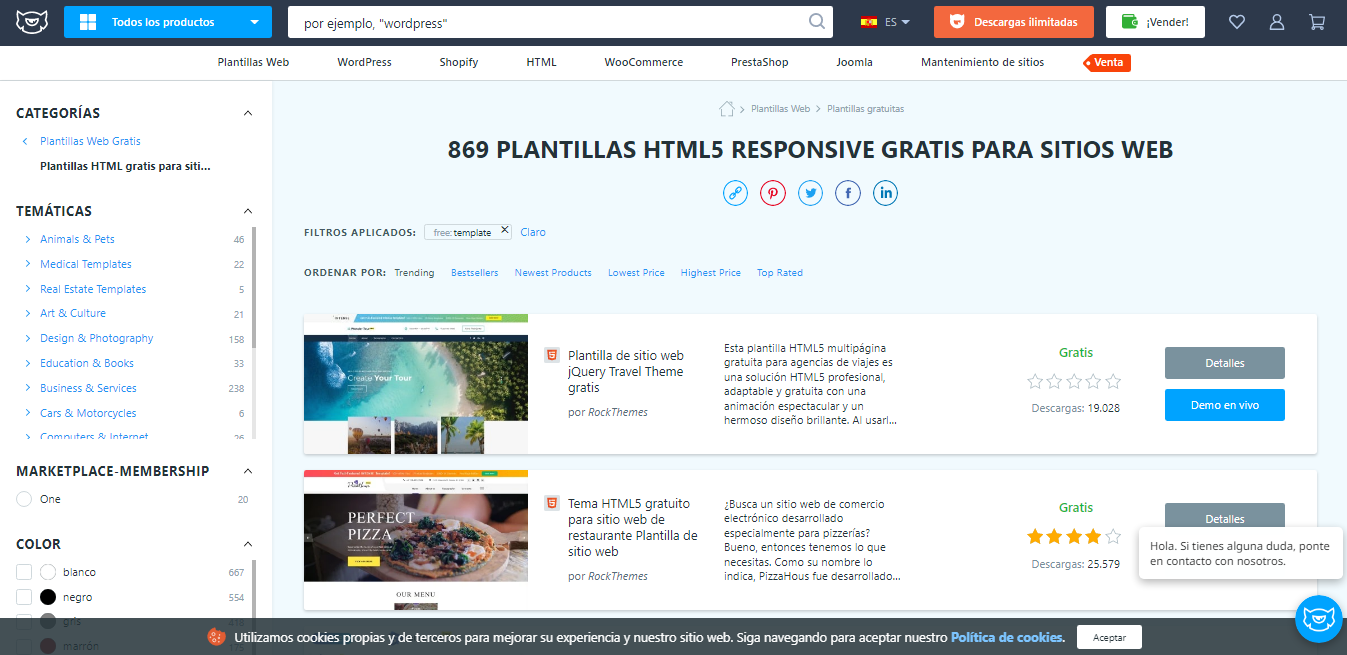Sort by Lowest Price

(x=636, y=273)
